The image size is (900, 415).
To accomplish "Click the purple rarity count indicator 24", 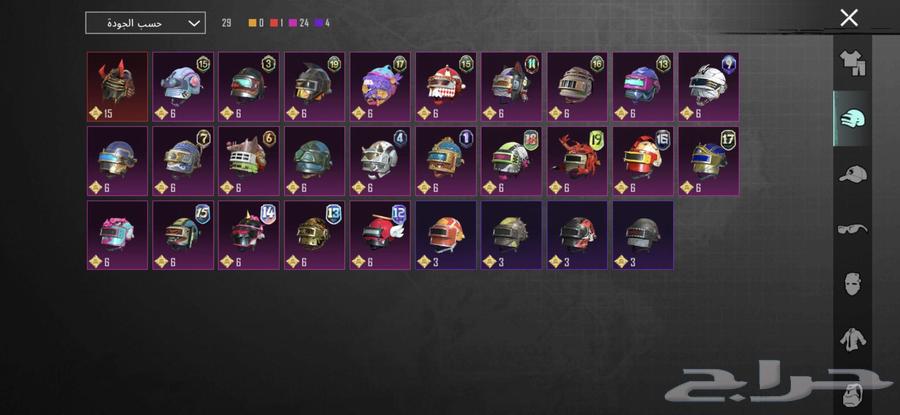I will [299, 24].
